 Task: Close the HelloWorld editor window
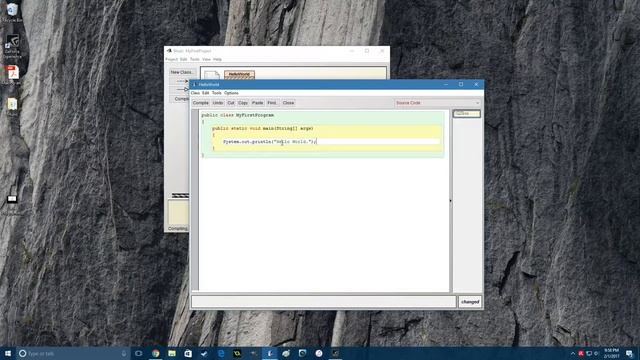point(476,84)
